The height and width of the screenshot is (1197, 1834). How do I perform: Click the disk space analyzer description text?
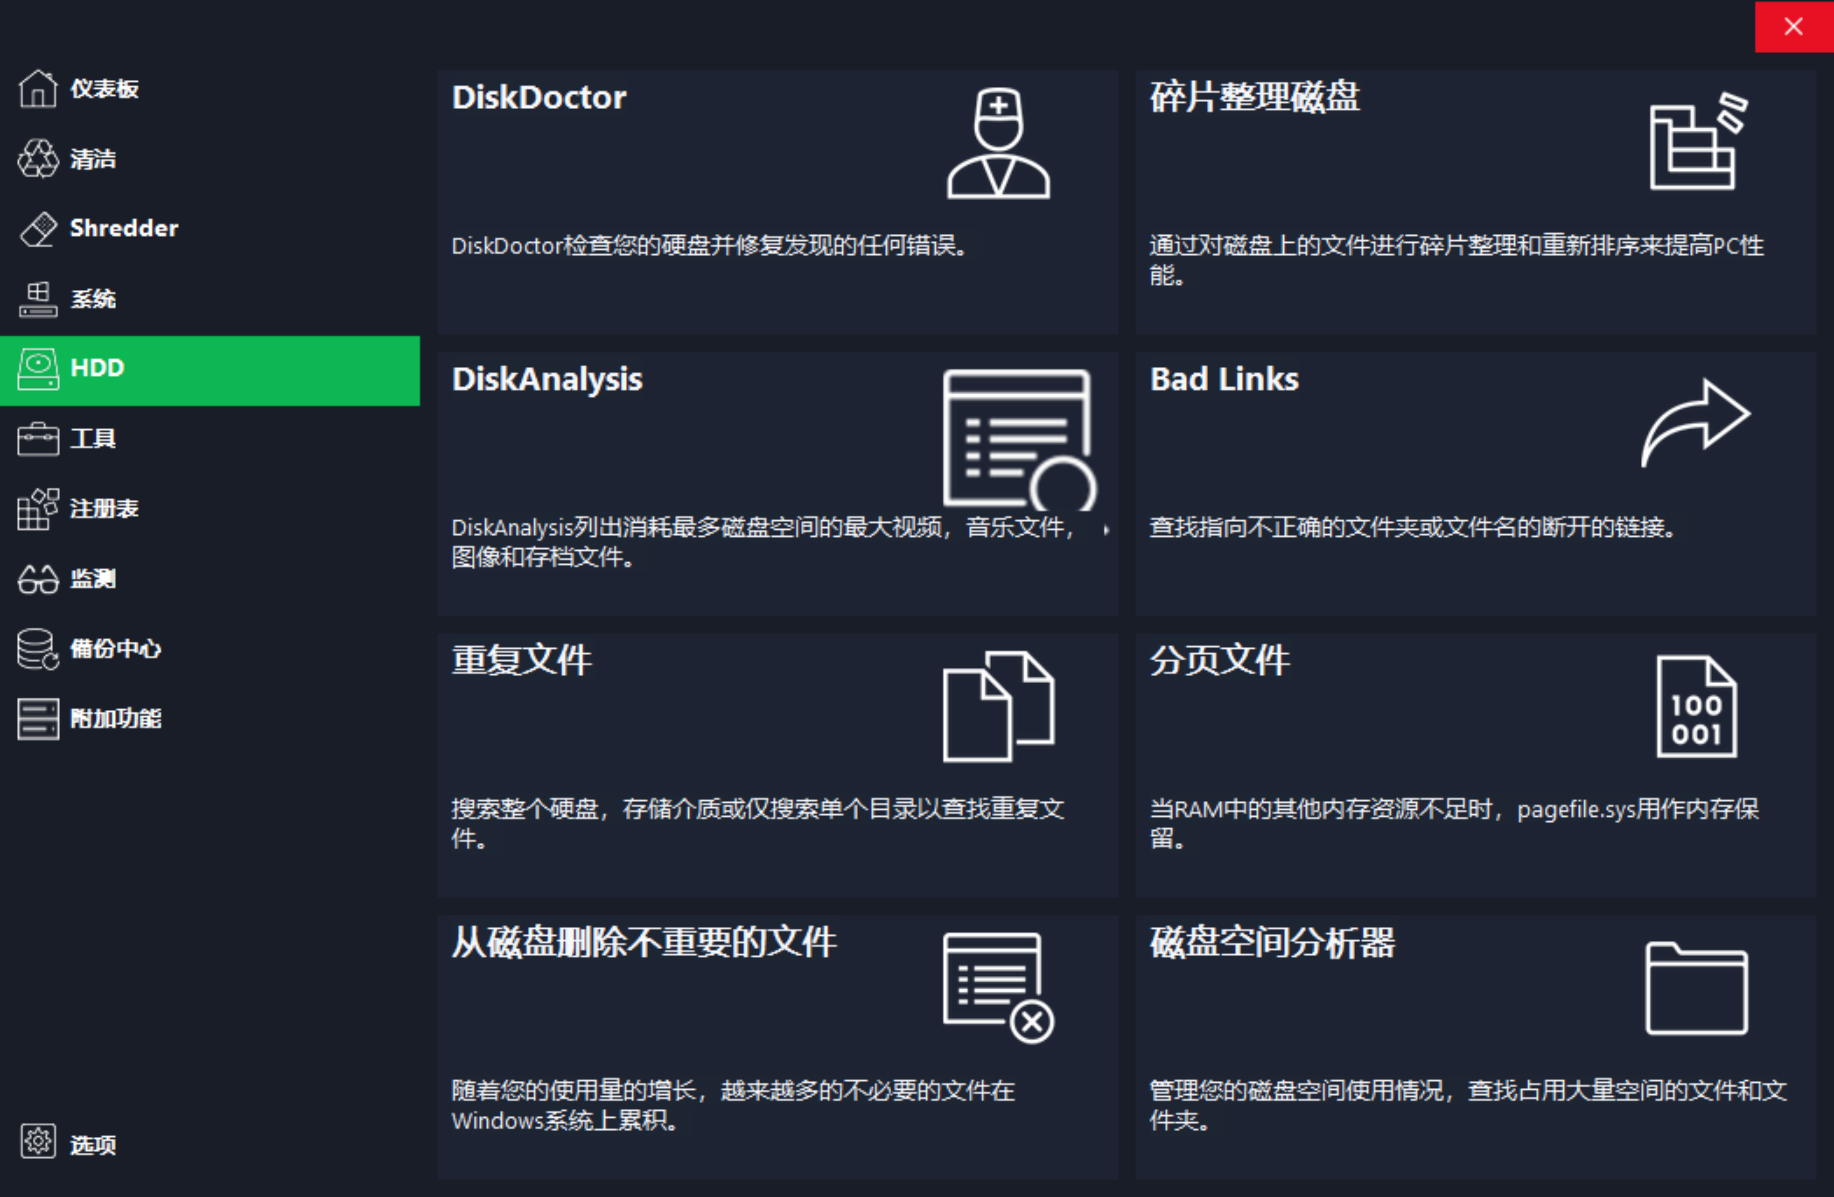coord(1468,1105)
